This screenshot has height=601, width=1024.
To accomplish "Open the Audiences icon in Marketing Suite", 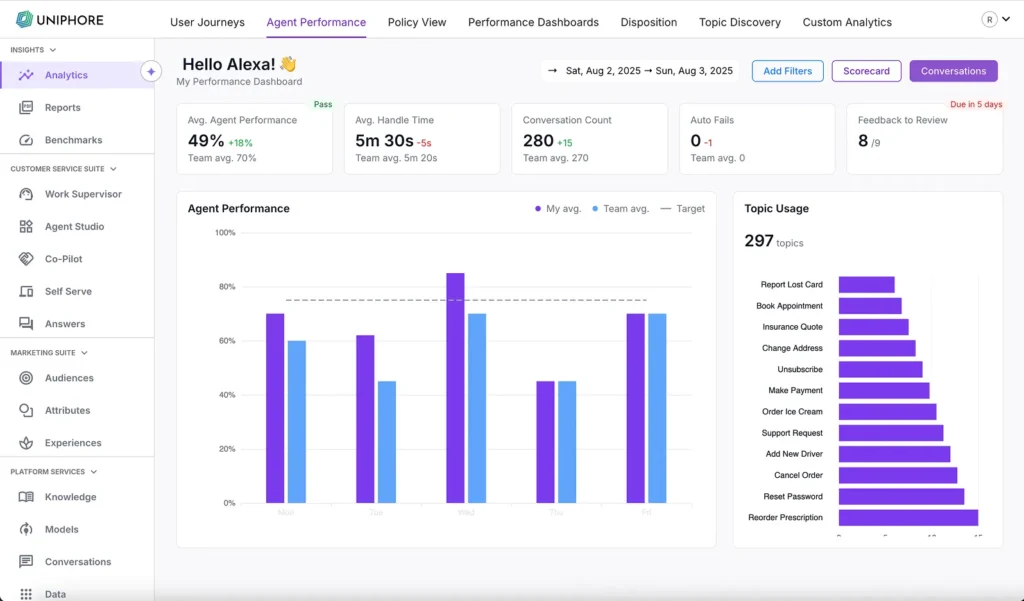I will 26,378.
